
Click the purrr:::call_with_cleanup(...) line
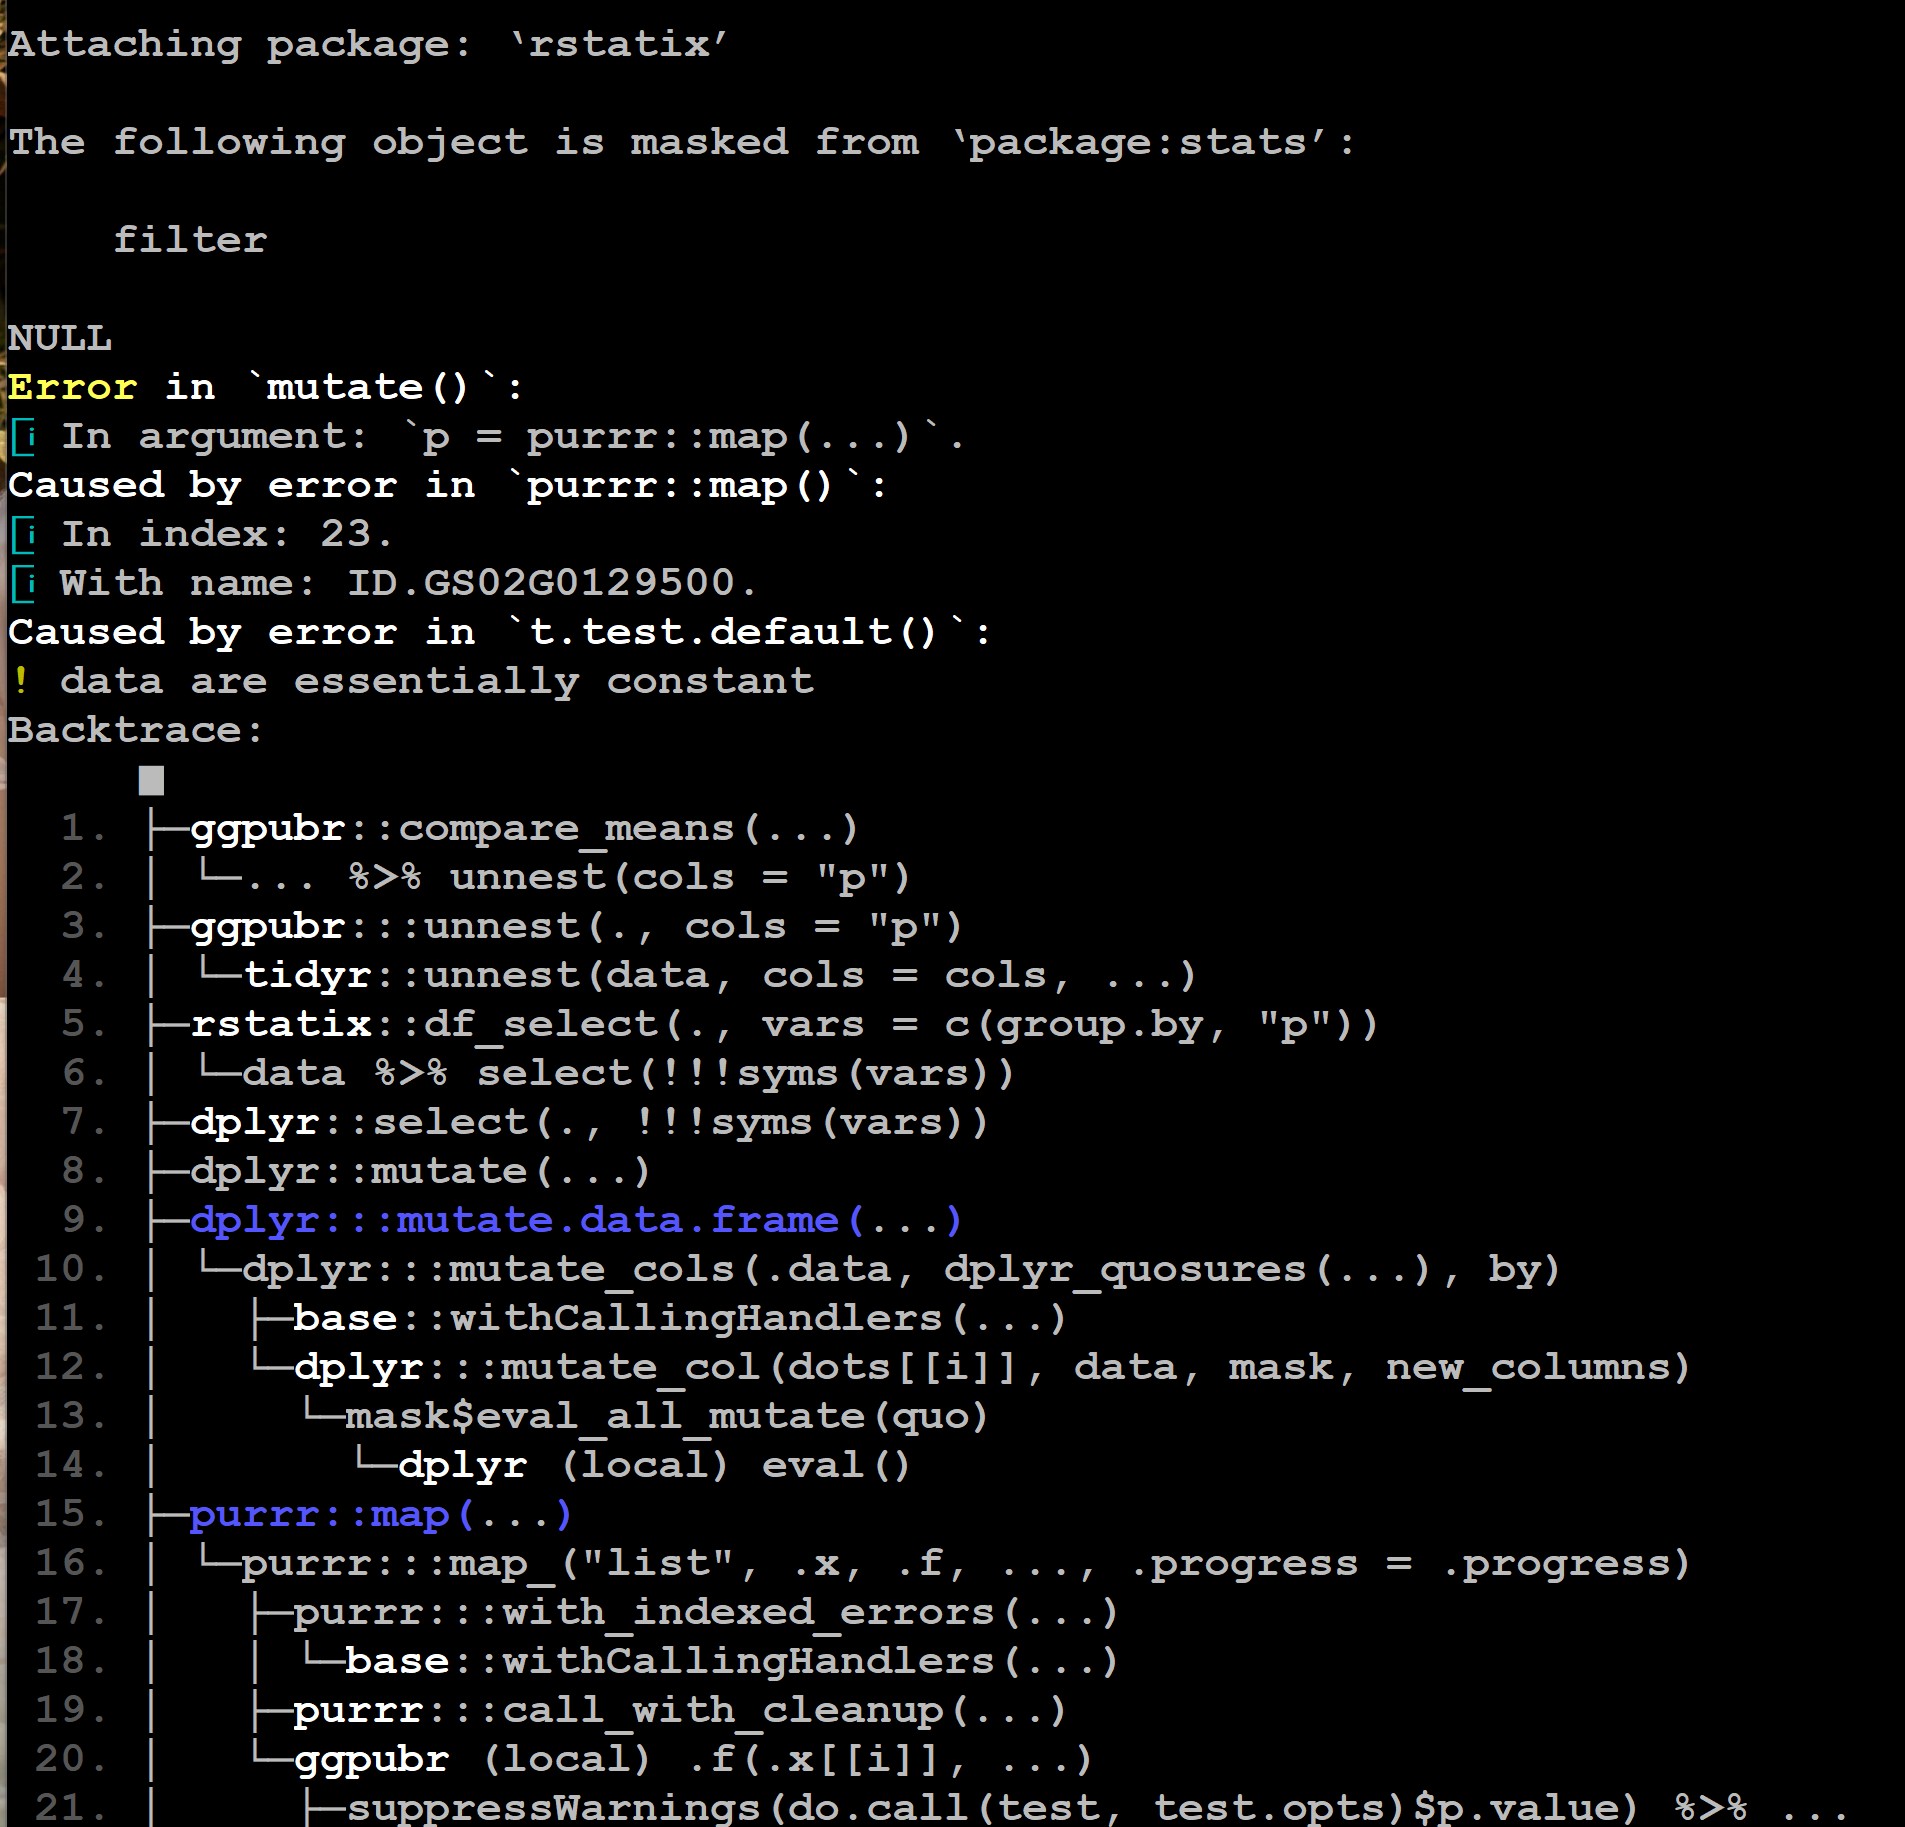[x=680, y=1710]
